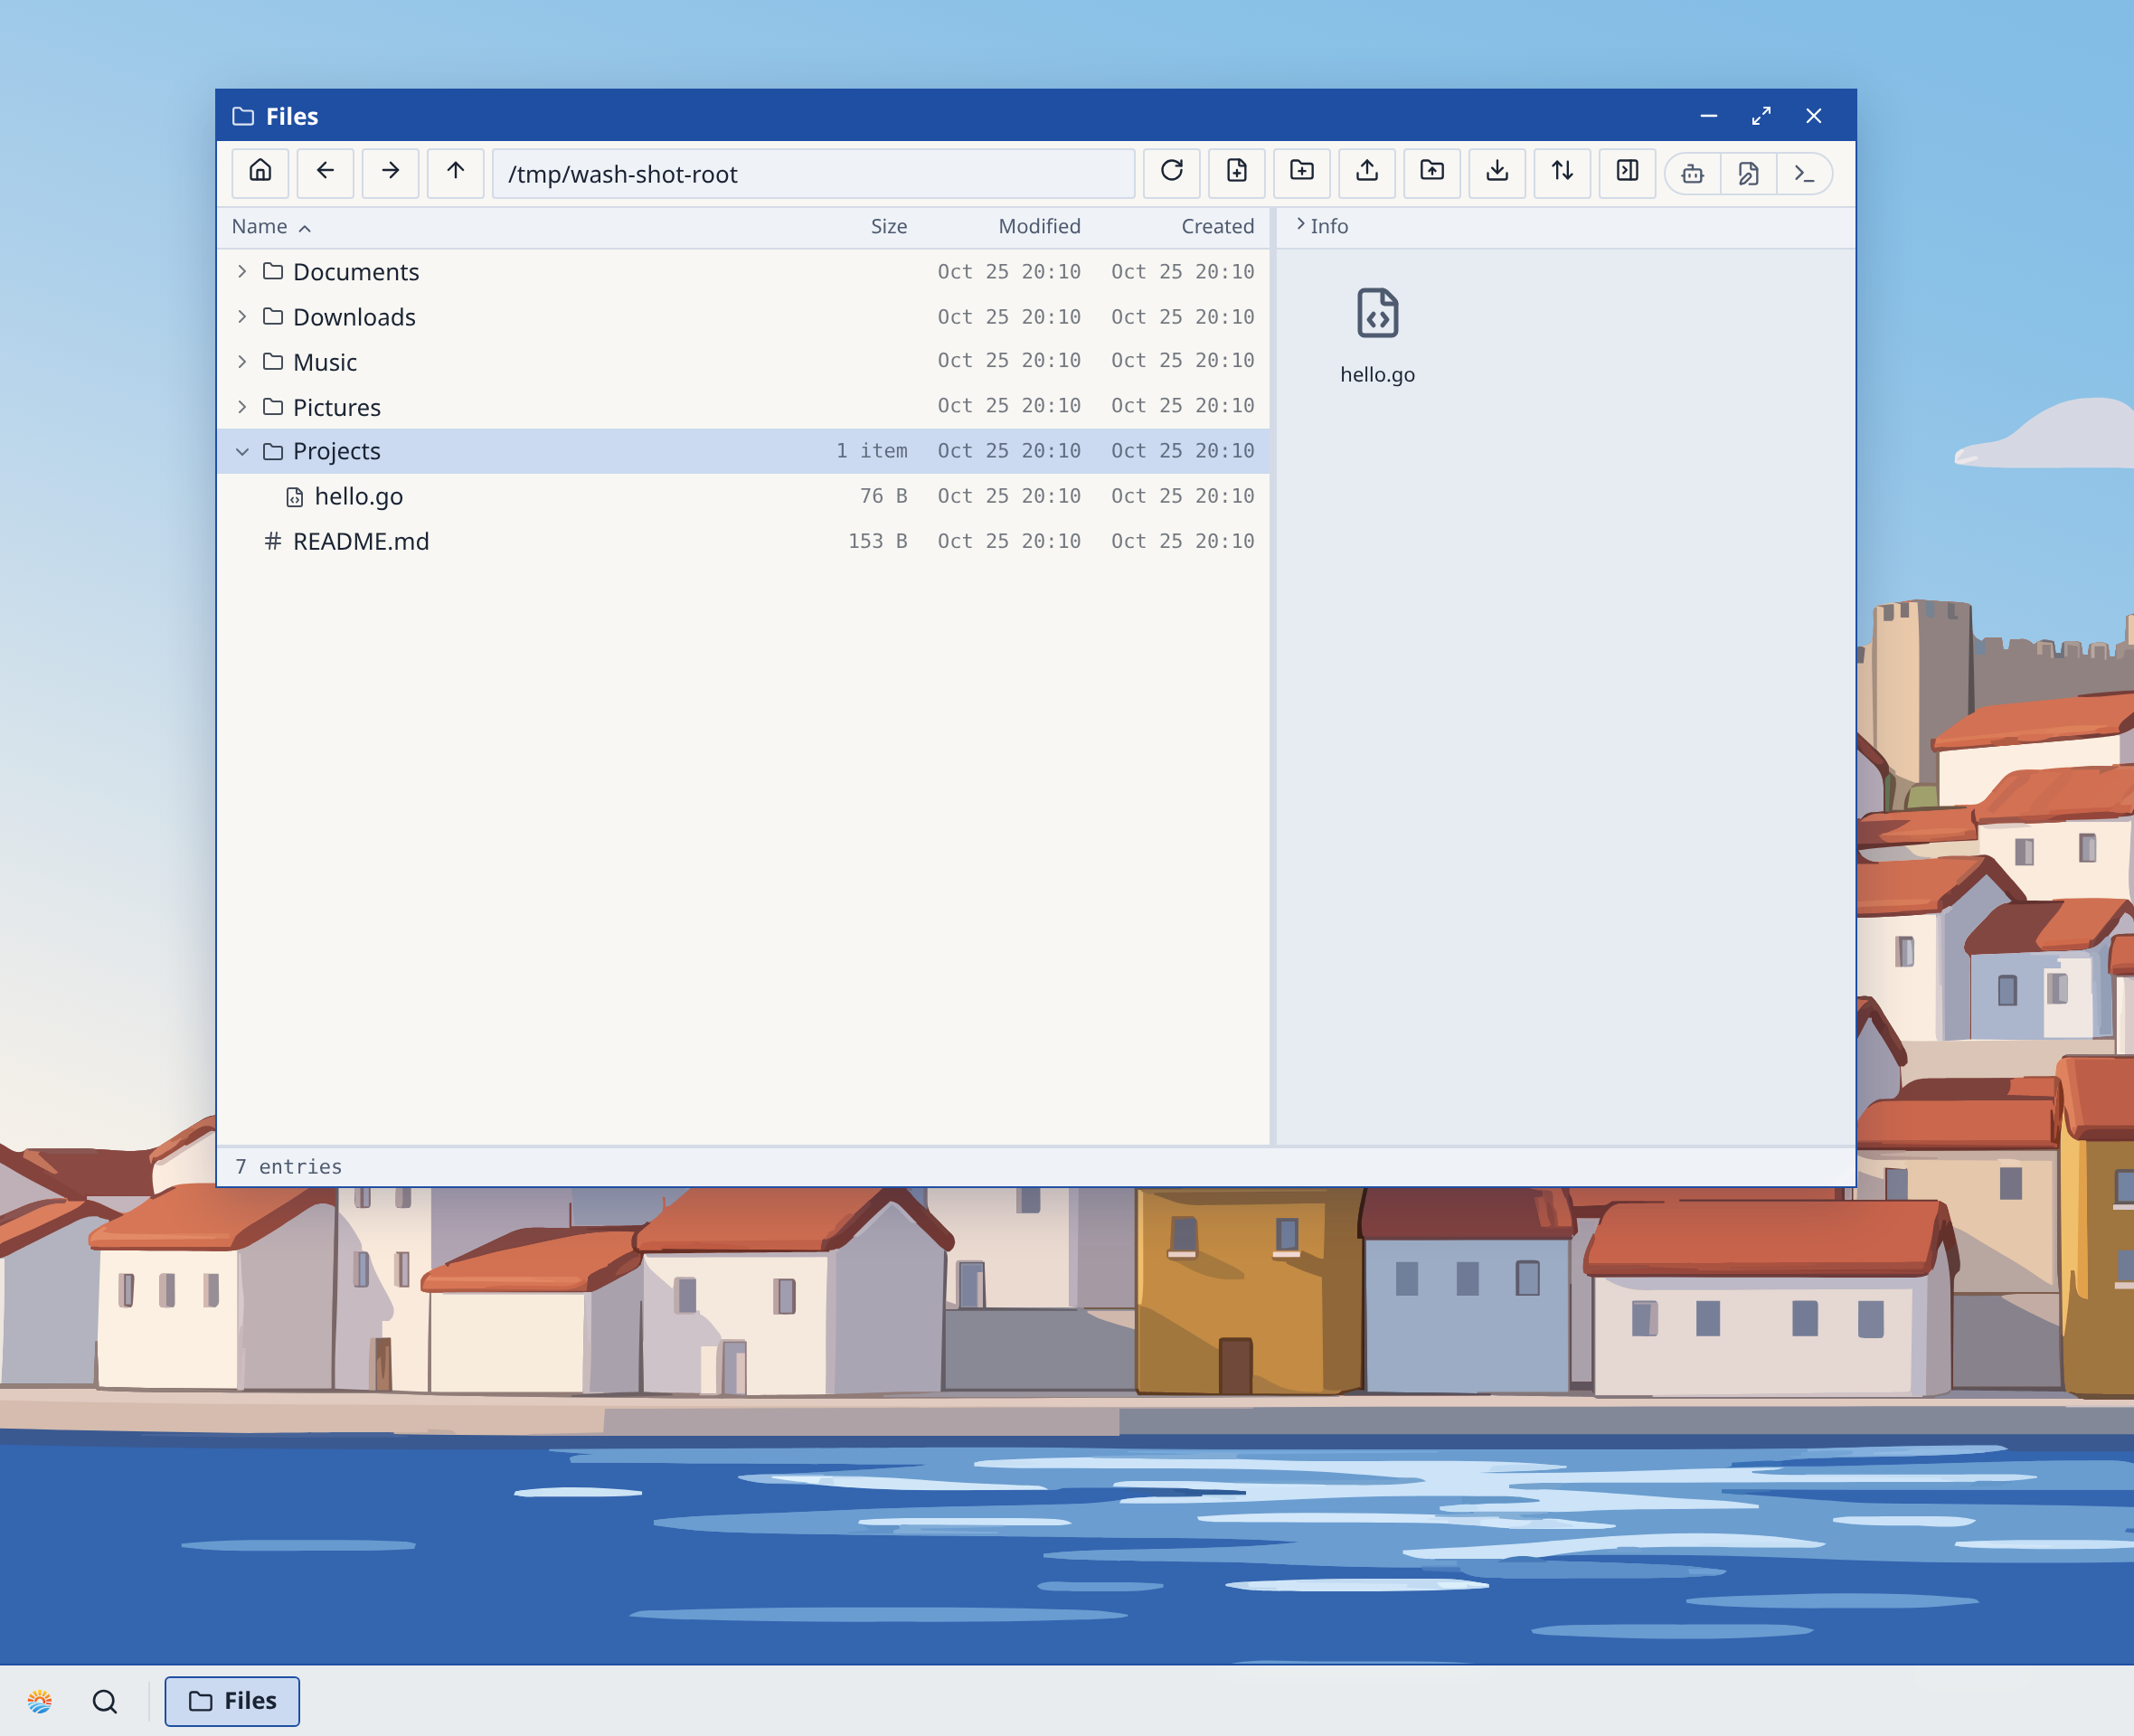Upload a folder with the folder-upload icon
This screenshot has width=2134, height=1736.
[1431, 173]
